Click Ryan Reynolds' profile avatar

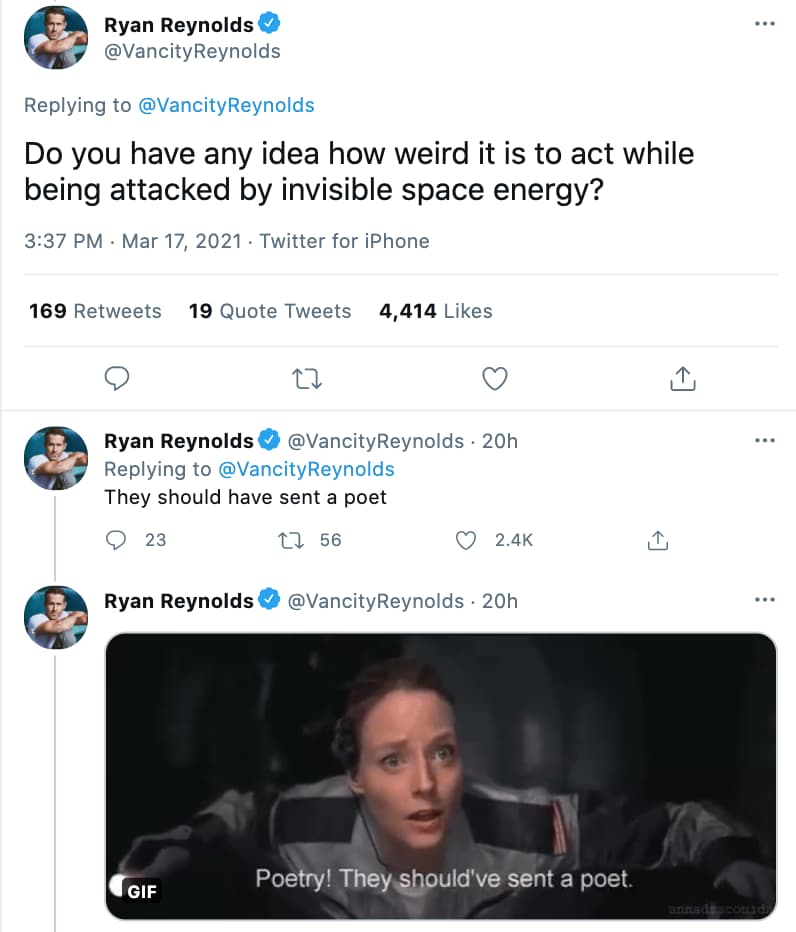click(56, 37)
